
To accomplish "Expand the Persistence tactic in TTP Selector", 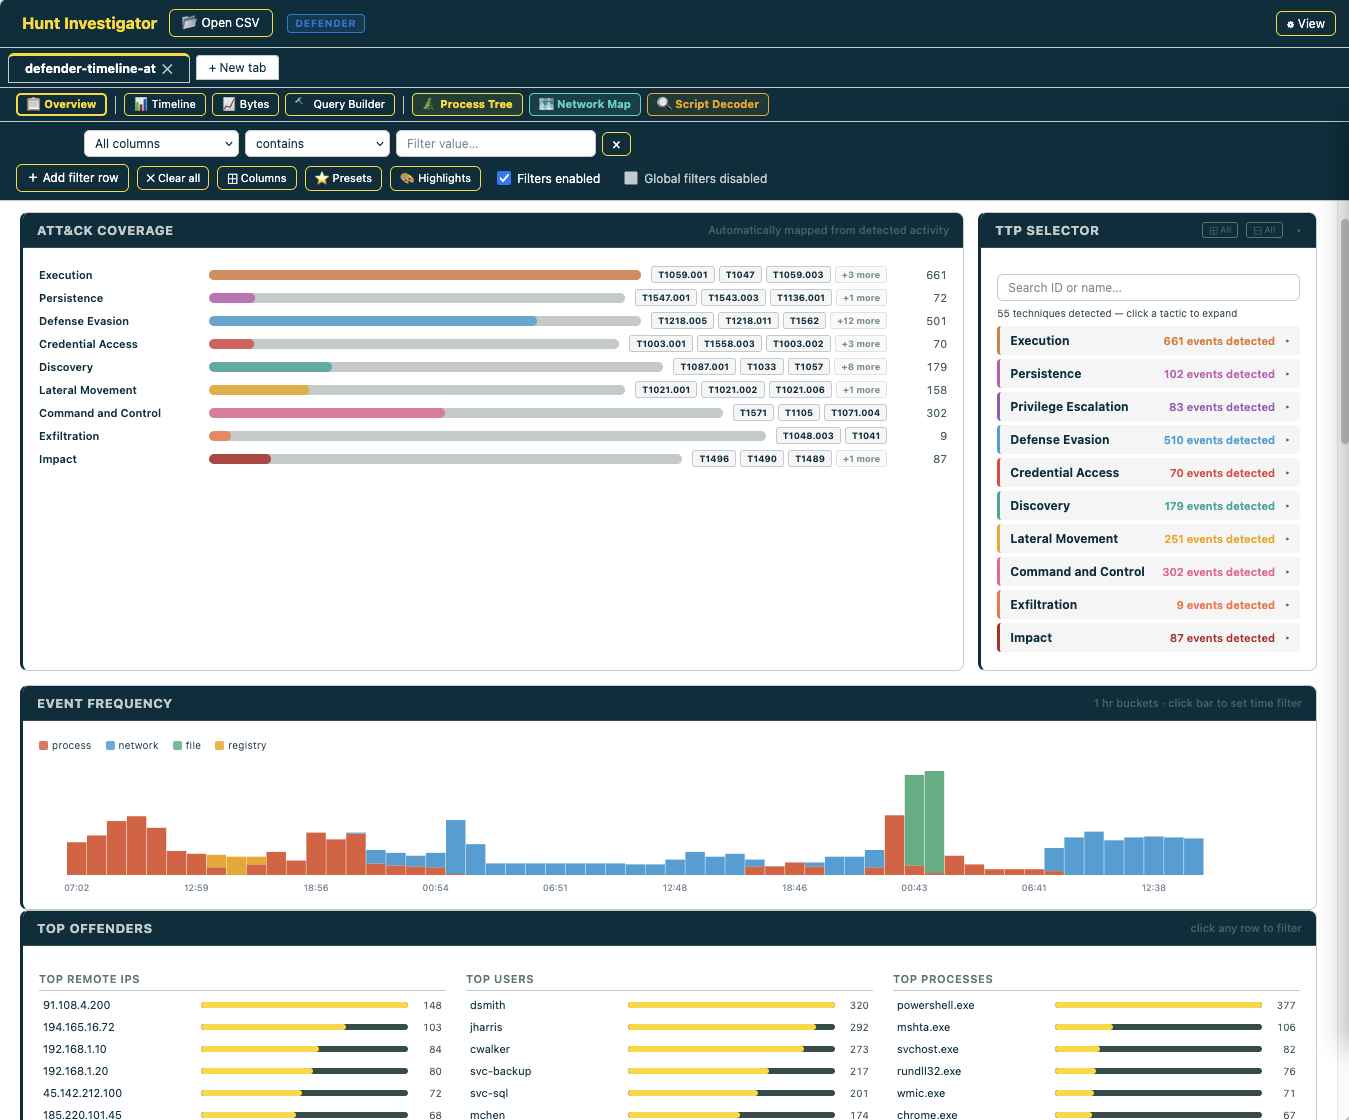I will pos(1148,374).
